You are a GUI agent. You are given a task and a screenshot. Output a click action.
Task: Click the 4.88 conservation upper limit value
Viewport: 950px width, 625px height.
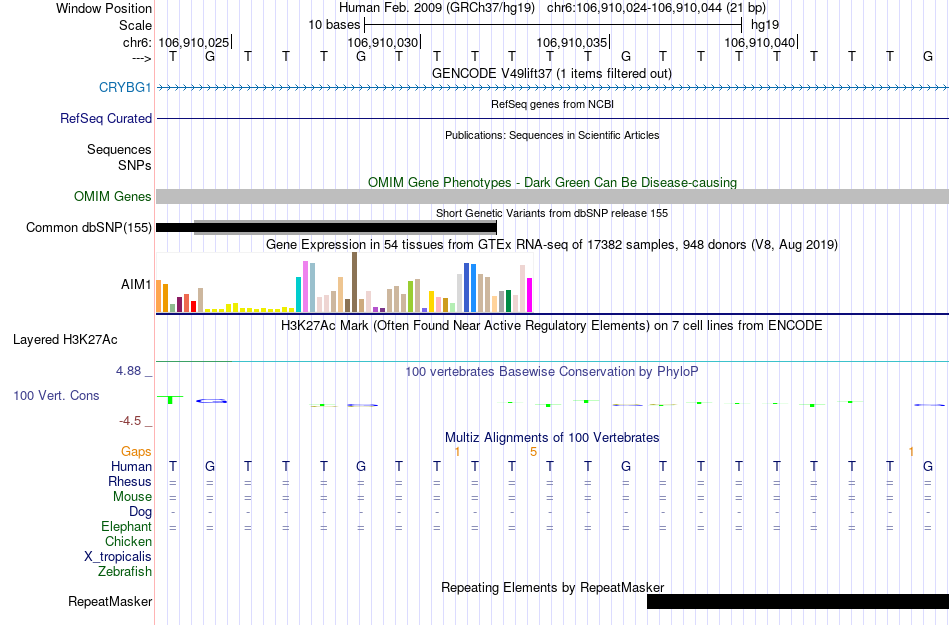128,371
